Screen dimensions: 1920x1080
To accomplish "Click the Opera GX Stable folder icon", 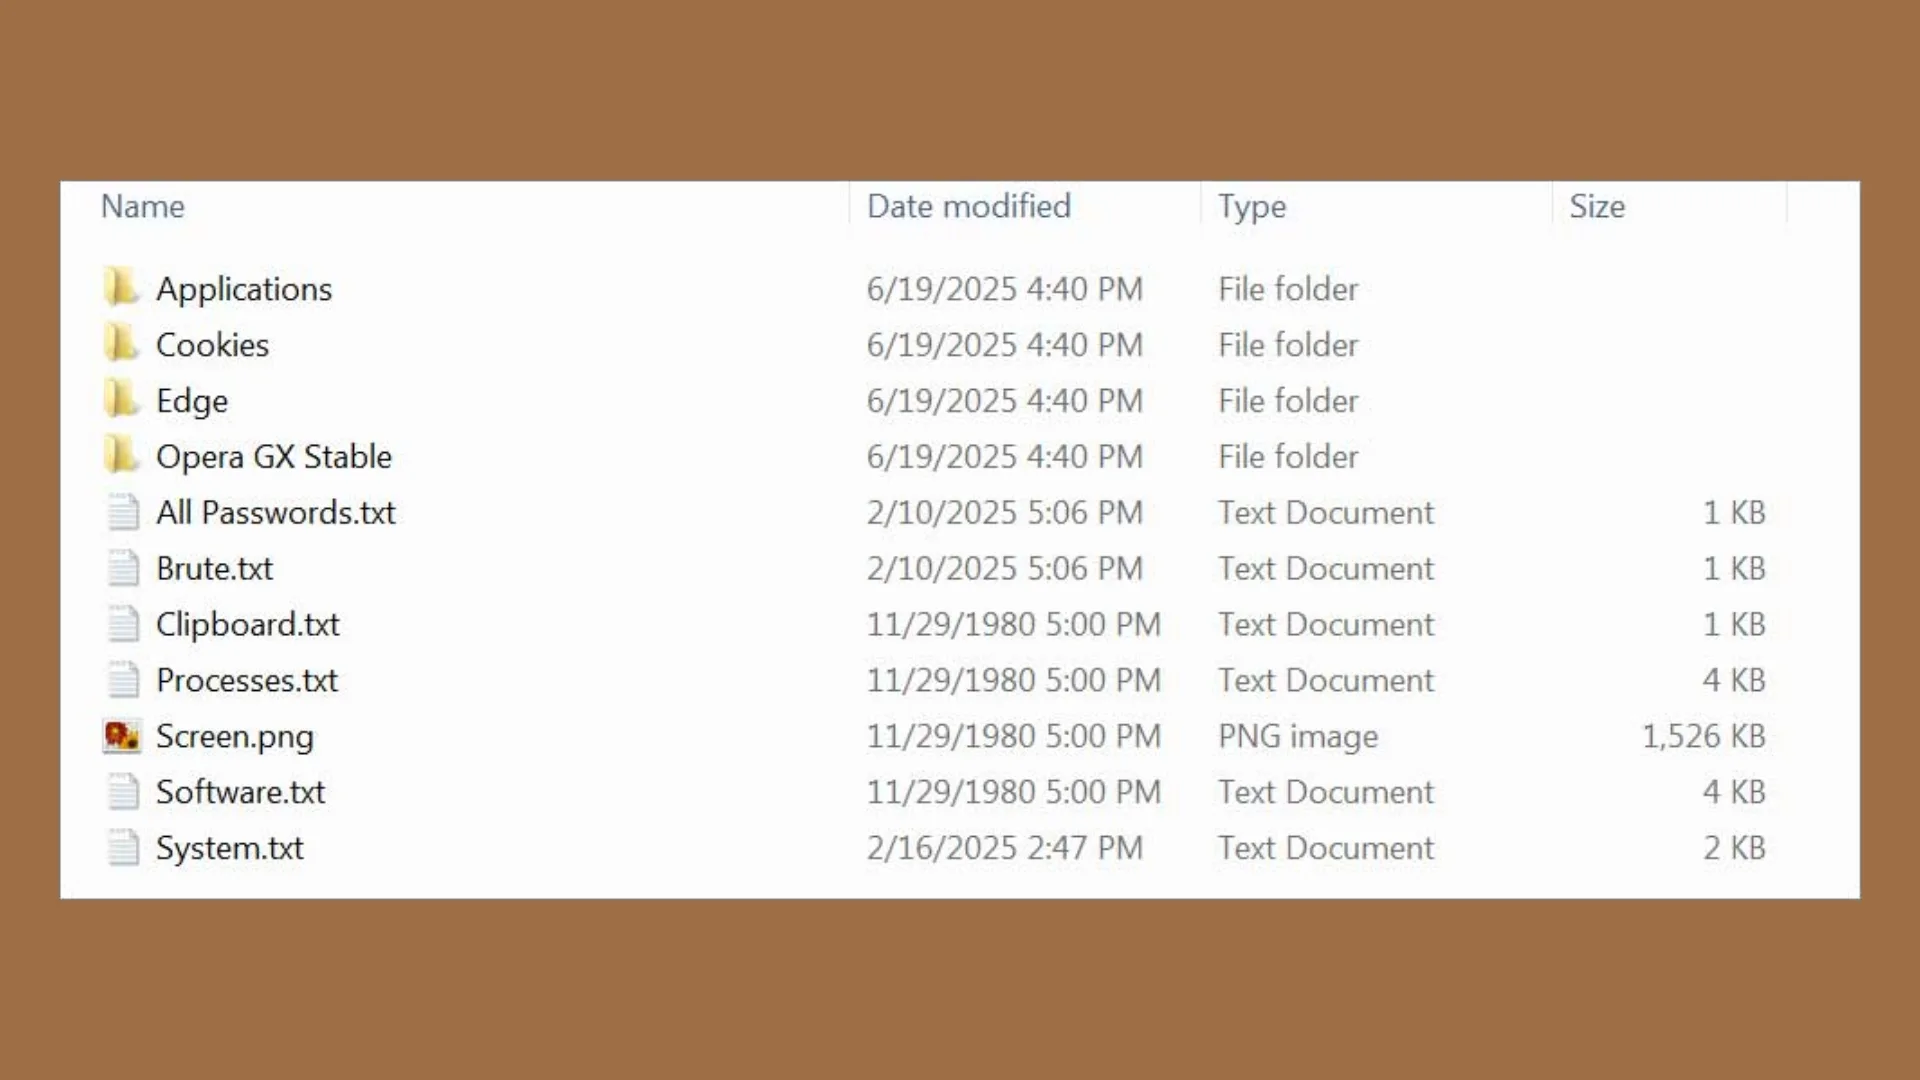I will pyautogui.click(x=121, y=456).
